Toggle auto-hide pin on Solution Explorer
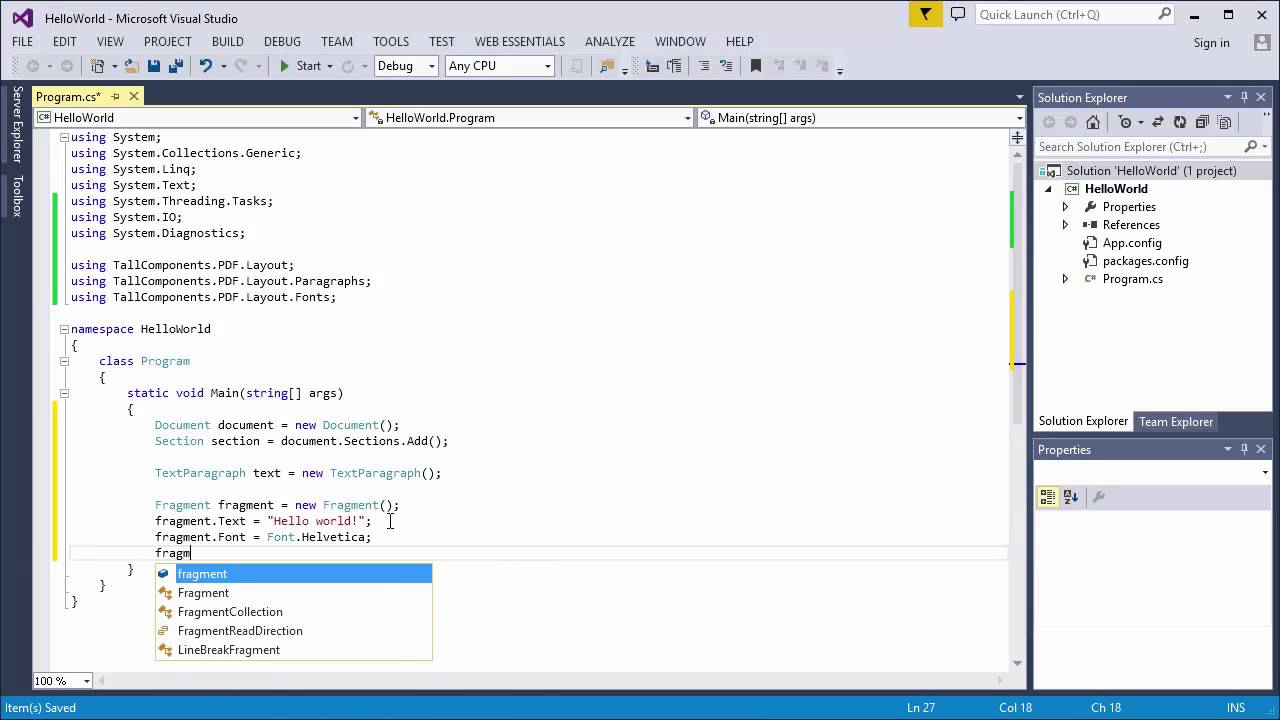This screenshot has height=720, width=1280. (1244, 97)
